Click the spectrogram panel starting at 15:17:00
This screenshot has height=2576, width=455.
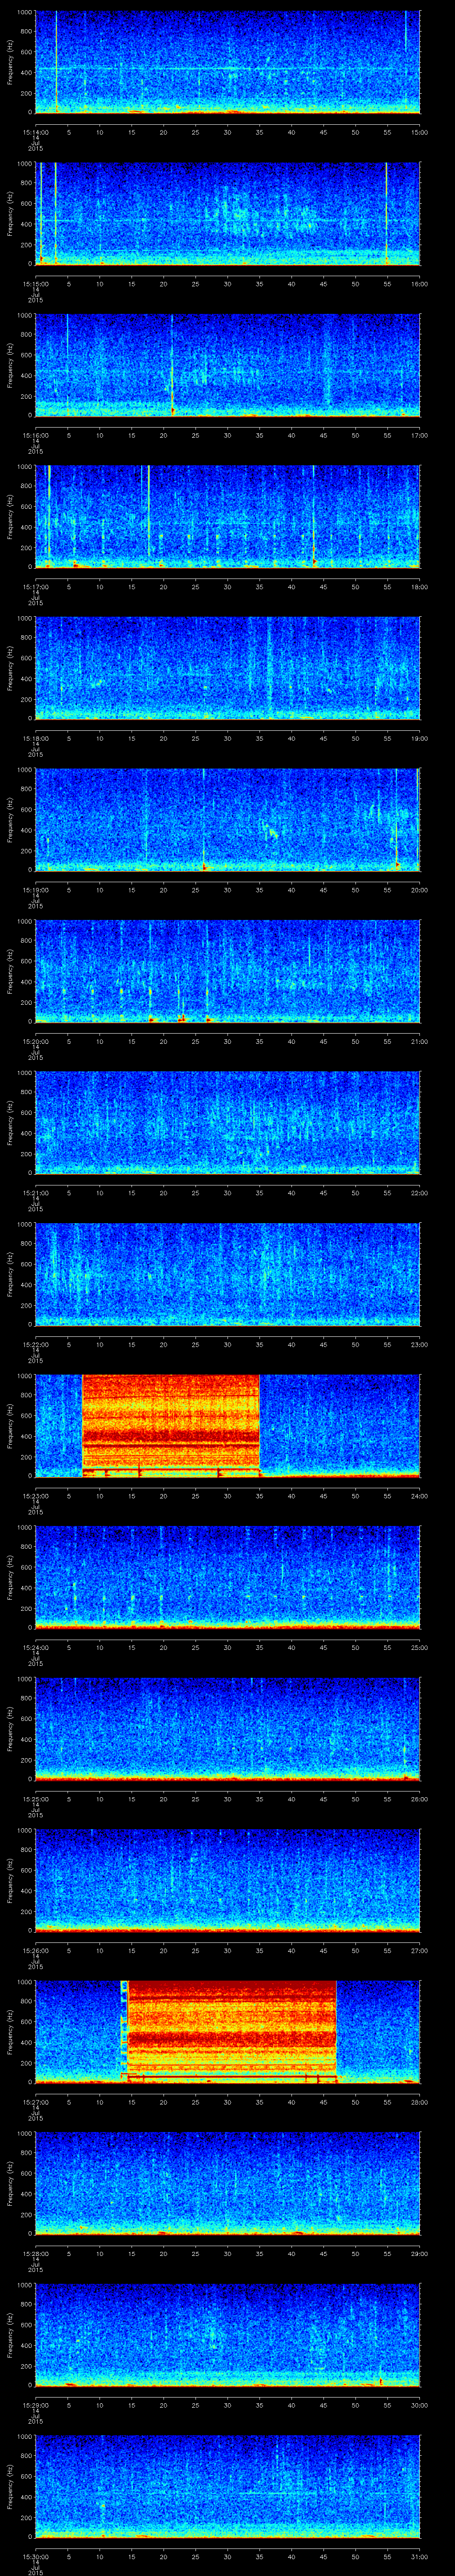click(228, 516)
